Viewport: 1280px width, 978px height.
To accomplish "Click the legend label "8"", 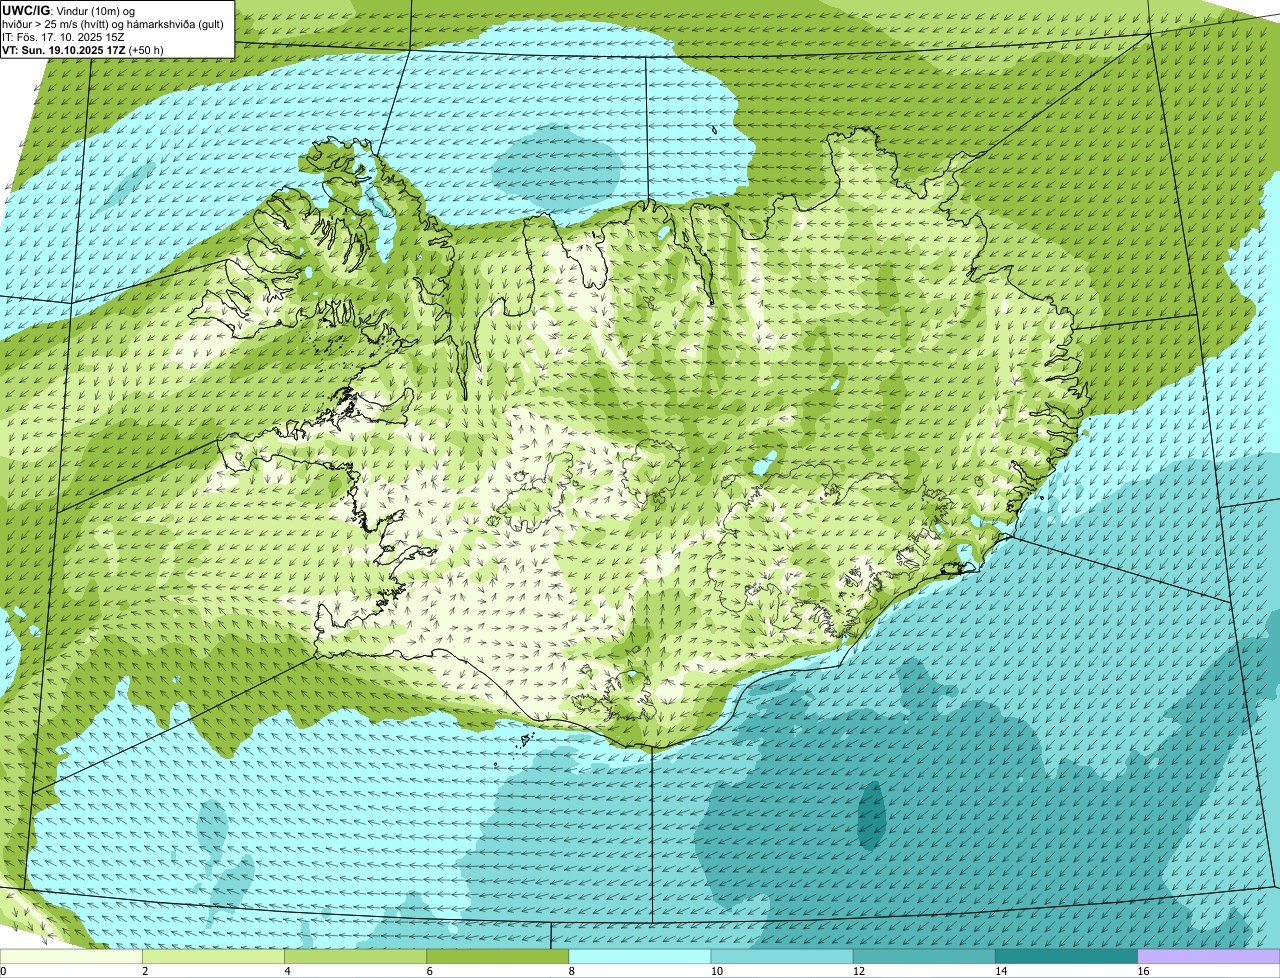I will pyautogui.click(x=571, y=971).
